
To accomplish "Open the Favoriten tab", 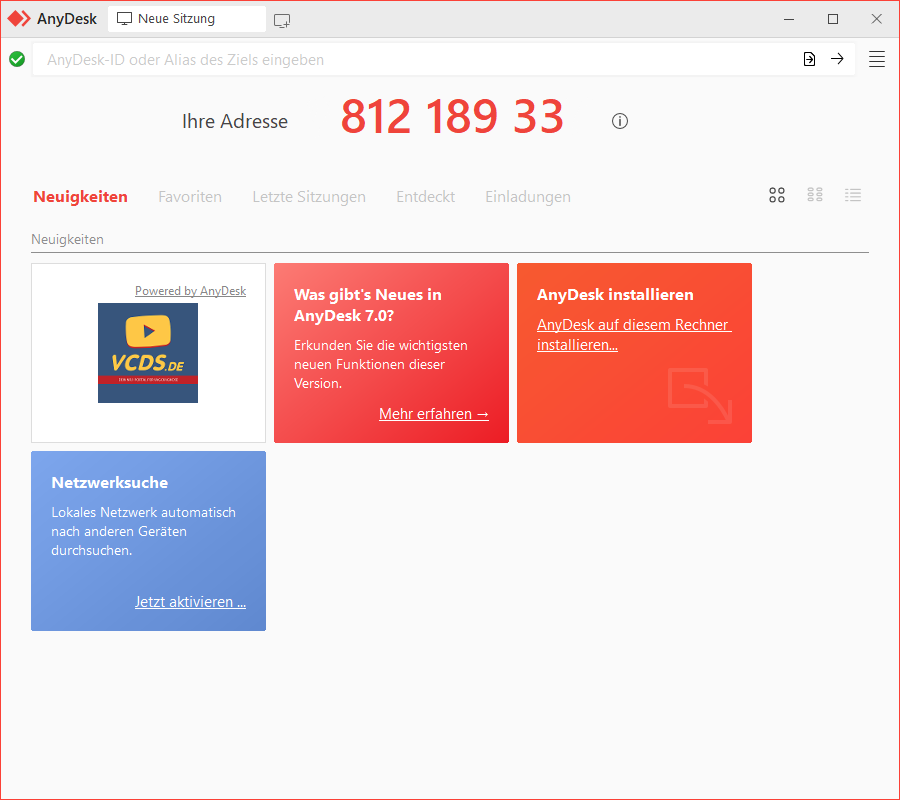I will pyautogui.click(x=190, y=197).
